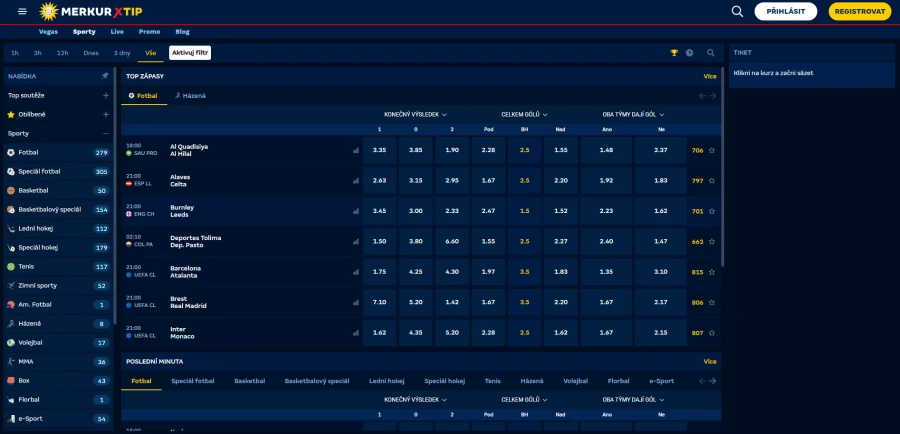This screenshot has height=434, width=900.
Task: Favorite the Deportes Tolima match star
Action: (712, 242)
